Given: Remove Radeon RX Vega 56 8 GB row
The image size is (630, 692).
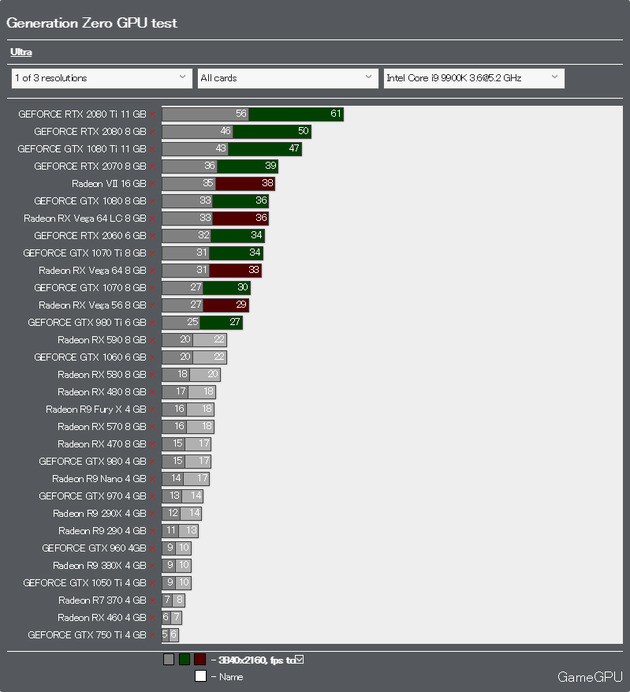Looking at the screenshot, I should (152, 305).
